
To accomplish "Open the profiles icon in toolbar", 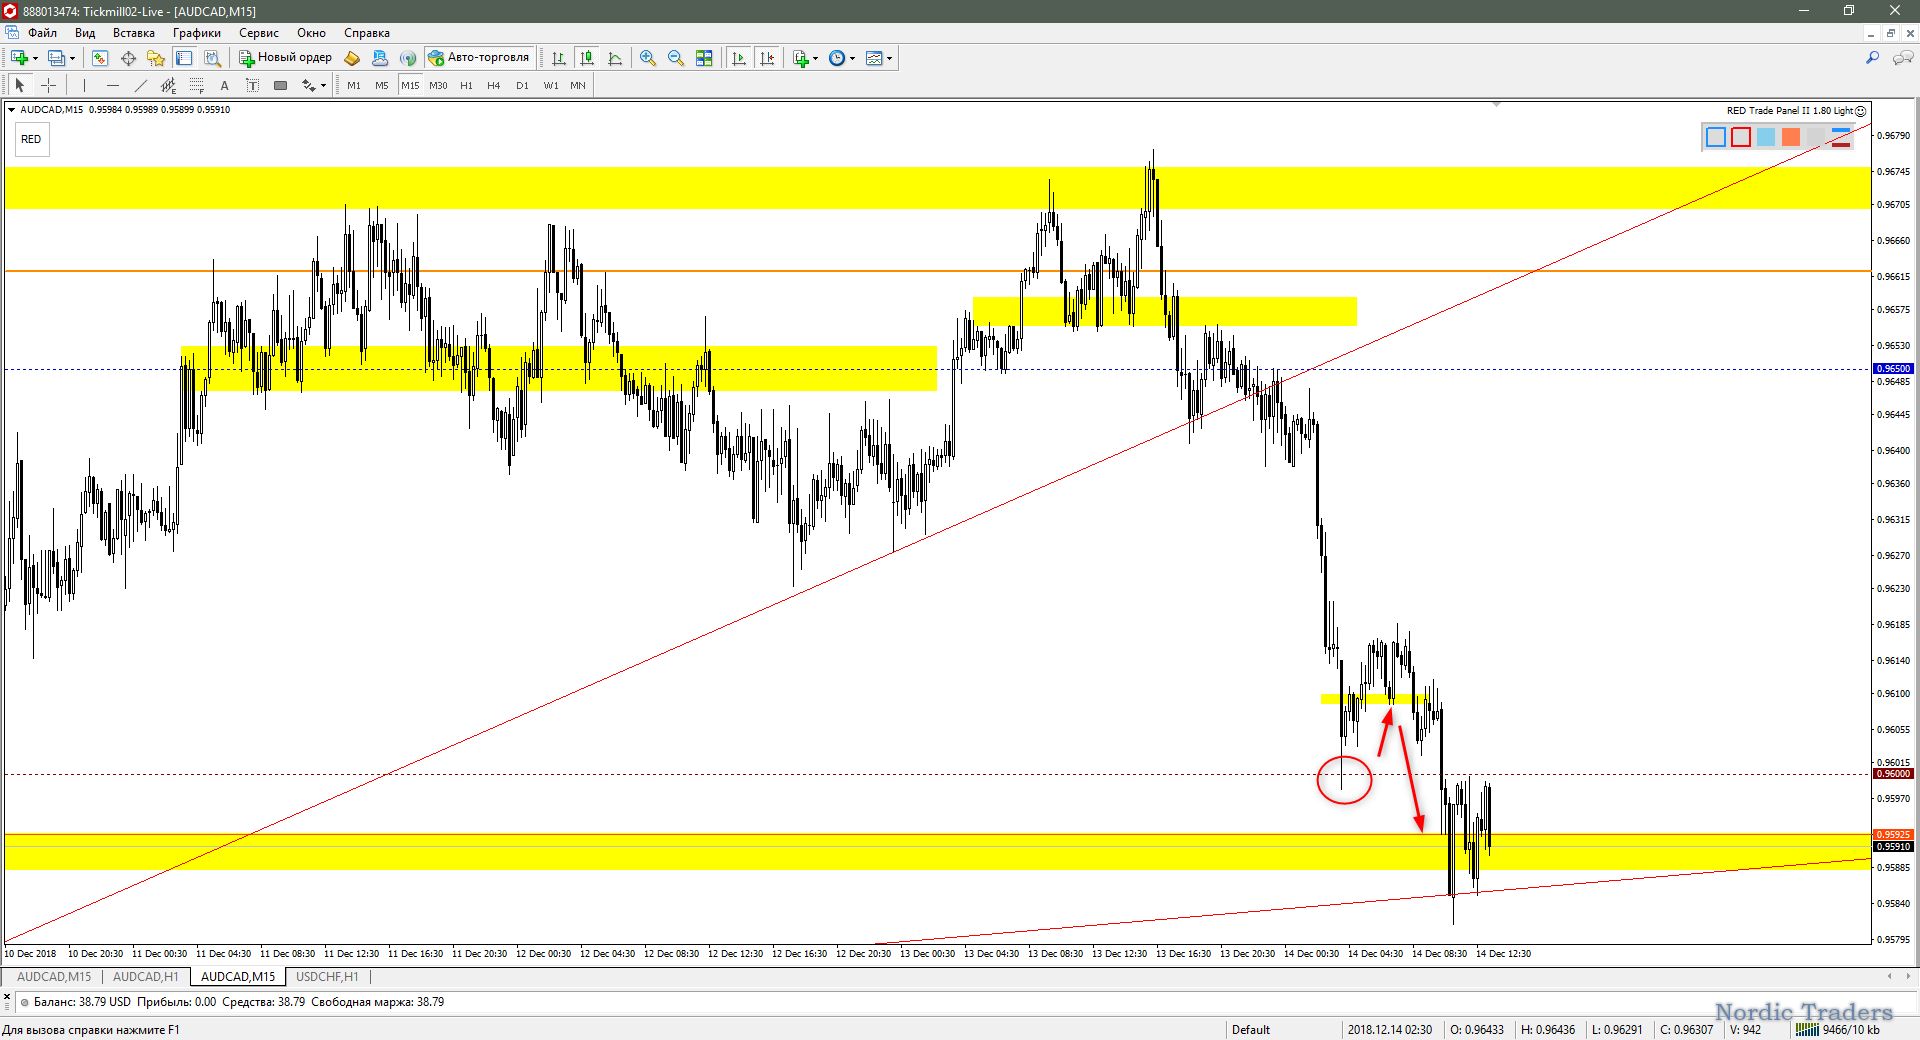I will [57, 58].
